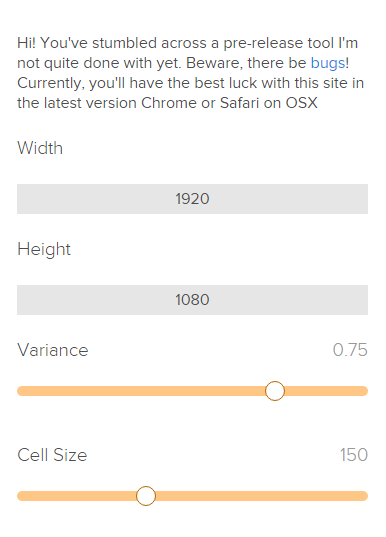Image resolution: width=386 pixels, height=537 pixels.
Task: Click Cell Size track left of knob
Action: [x=77, y=496]
